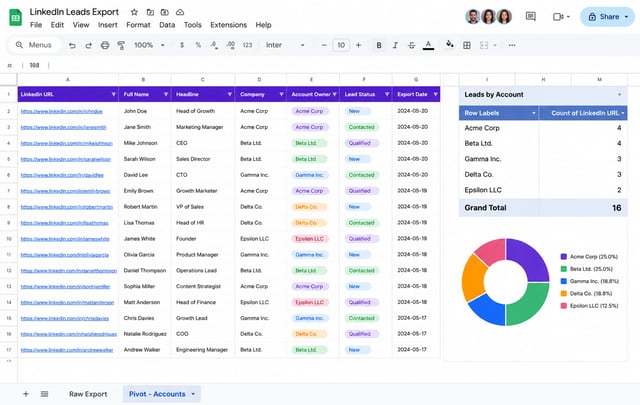Image resolution: width=640 pixels, height=405 pixels.
Task: Open the Format menu
Action: (x=138, y=25)
